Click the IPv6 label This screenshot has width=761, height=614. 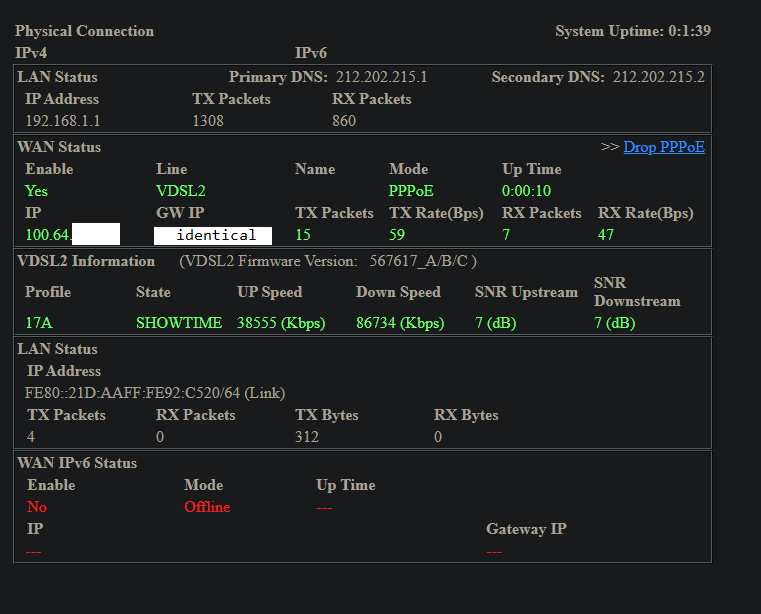[x=311, y=52]
